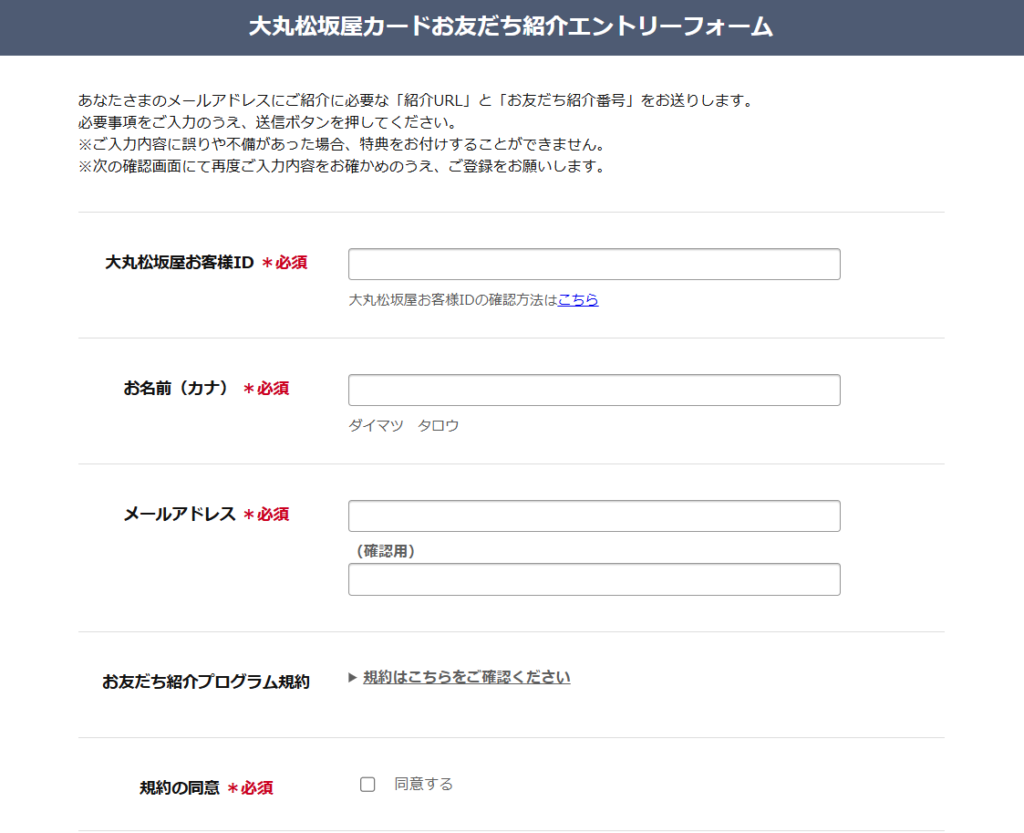Screen dimensions: 1024x833
Task: Click the お名前（カナ） label
Action: 176,388
